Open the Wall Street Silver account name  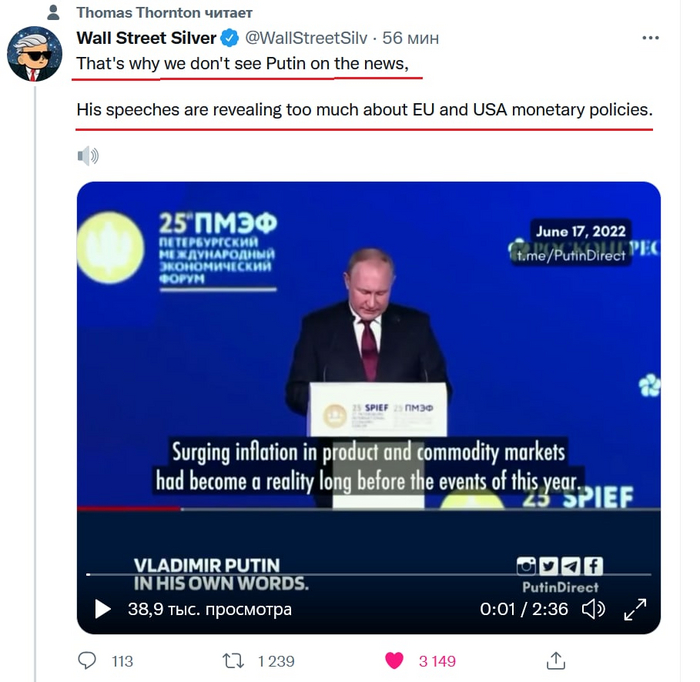click(x=146, y=39)
